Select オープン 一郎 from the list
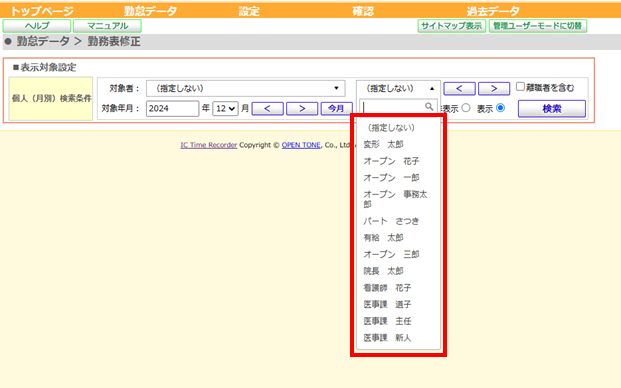The image size is (621, 388). pos(398,178)
